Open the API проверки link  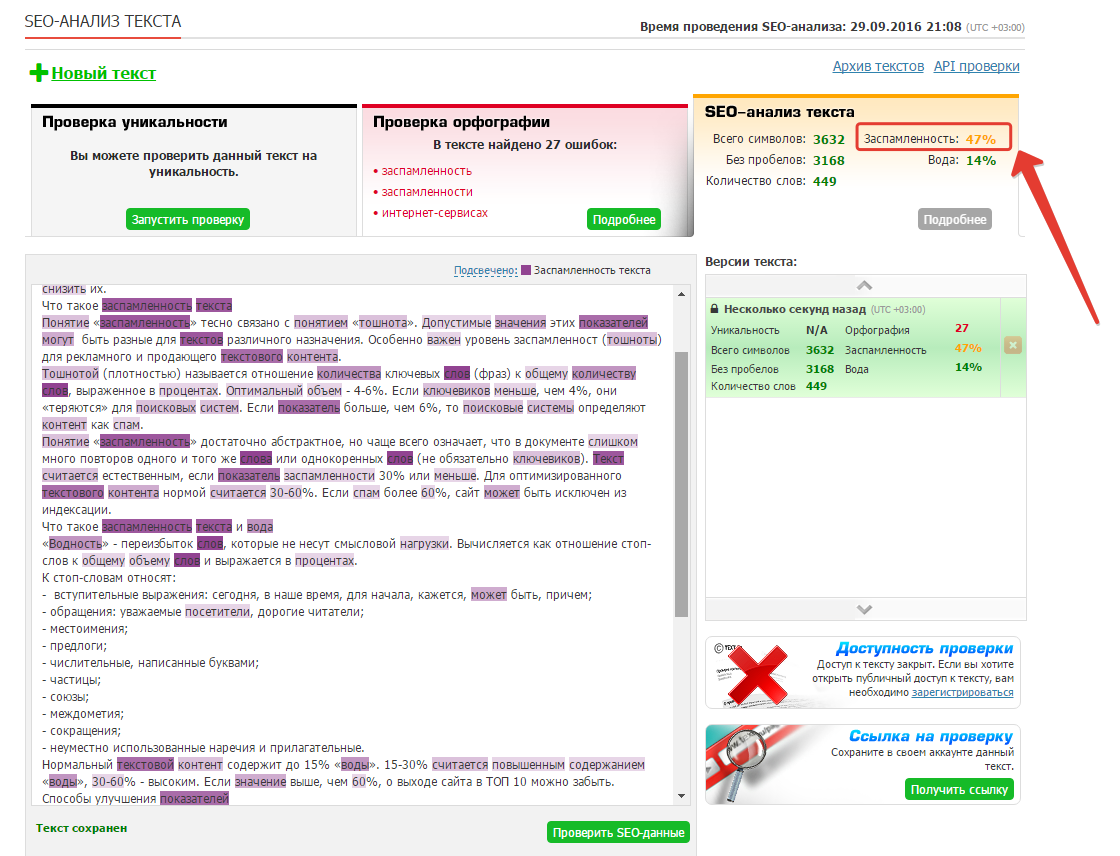click(976, 66)
